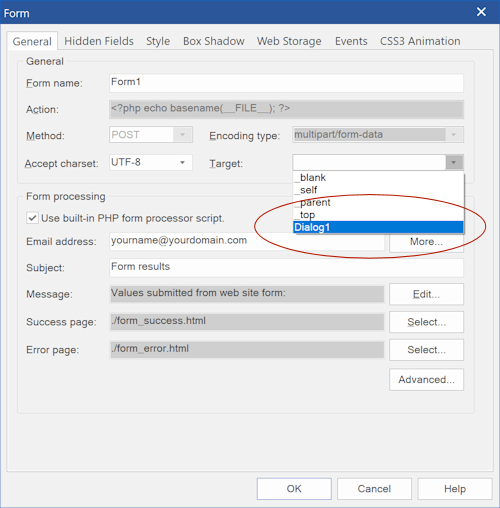Image resolution: width=500 pixels, height=508 pixels.
Task: Collapse the Target dropdown arrow
Action: coord(454,163)
